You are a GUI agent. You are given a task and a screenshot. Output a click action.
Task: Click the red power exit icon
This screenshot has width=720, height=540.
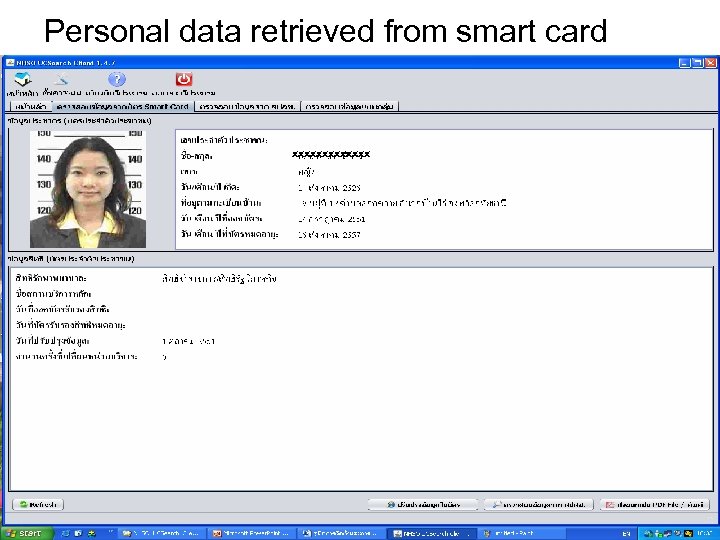tap(184, 79)
